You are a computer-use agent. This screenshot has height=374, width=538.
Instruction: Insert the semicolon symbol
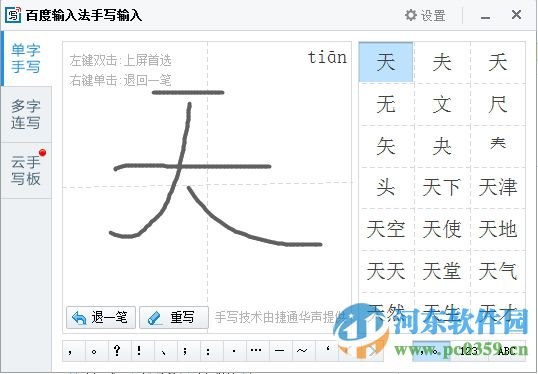[x=189, y=351]
